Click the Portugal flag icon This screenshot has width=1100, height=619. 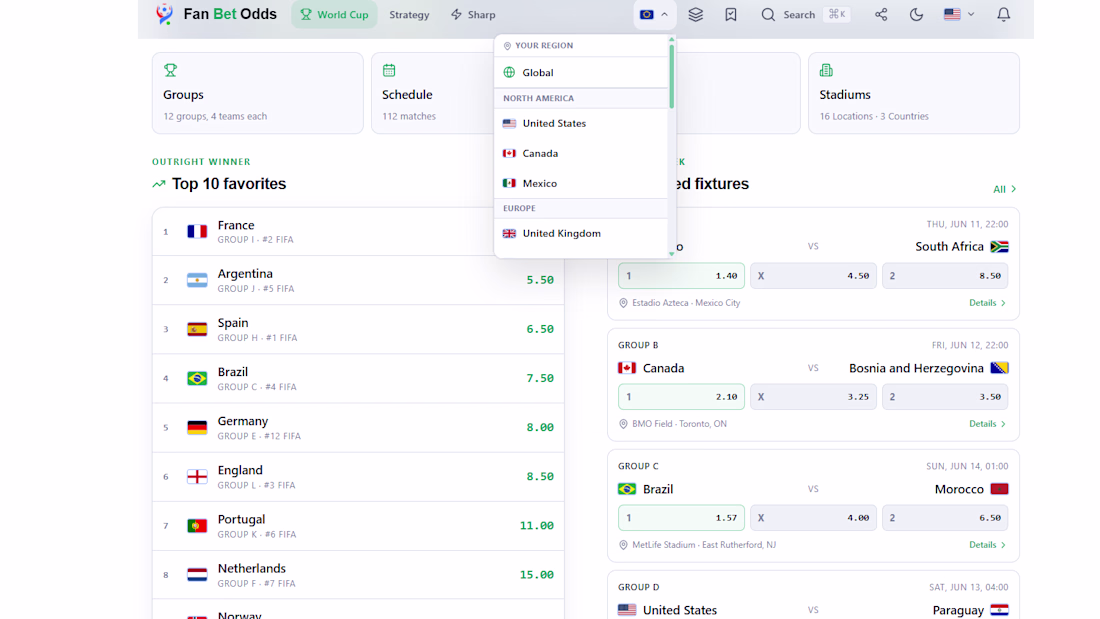click(197, 526)
